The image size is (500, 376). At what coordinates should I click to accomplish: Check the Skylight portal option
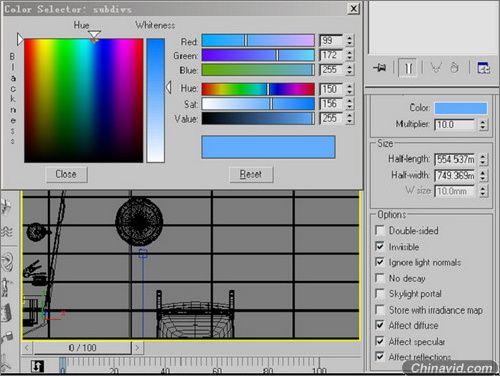pos(380,293)
